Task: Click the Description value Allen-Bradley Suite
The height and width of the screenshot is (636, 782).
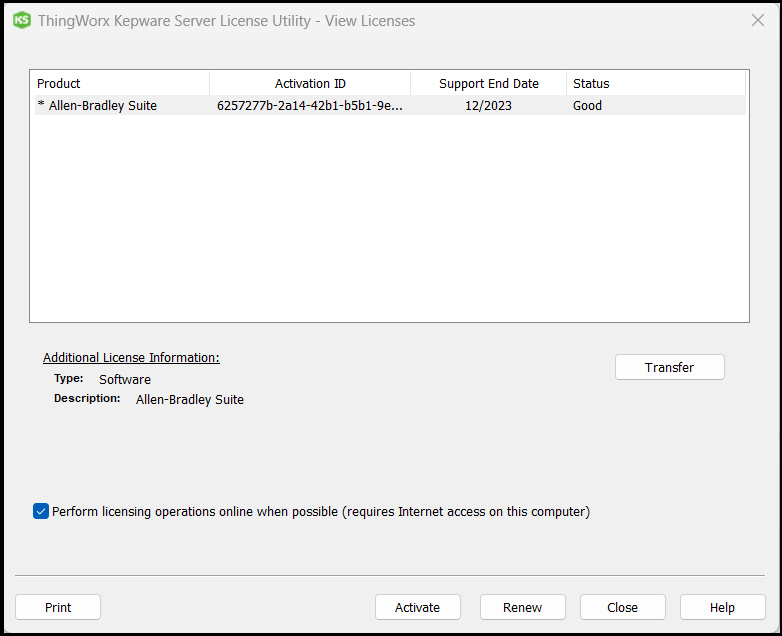Action: point(190,399)
